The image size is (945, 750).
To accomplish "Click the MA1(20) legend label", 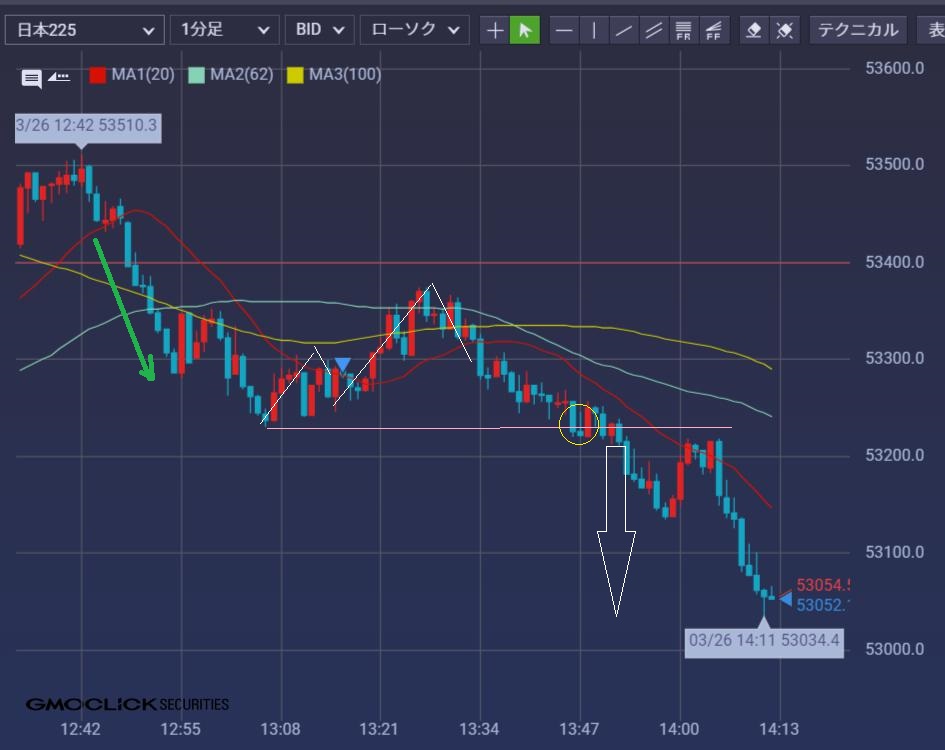I will 142,74.
